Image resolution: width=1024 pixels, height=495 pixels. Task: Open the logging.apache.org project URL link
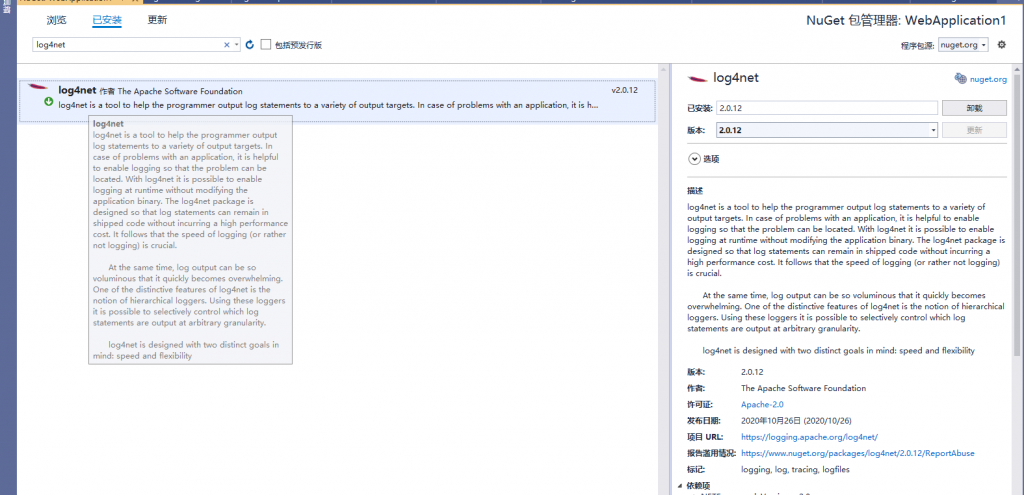(x=809, y=437)
